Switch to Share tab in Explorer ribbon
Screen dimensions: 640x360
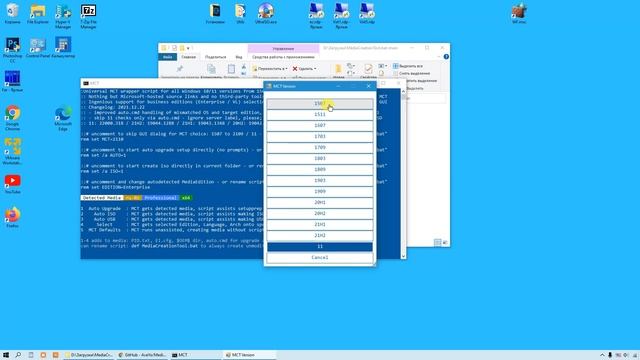(x=216, y=57)
